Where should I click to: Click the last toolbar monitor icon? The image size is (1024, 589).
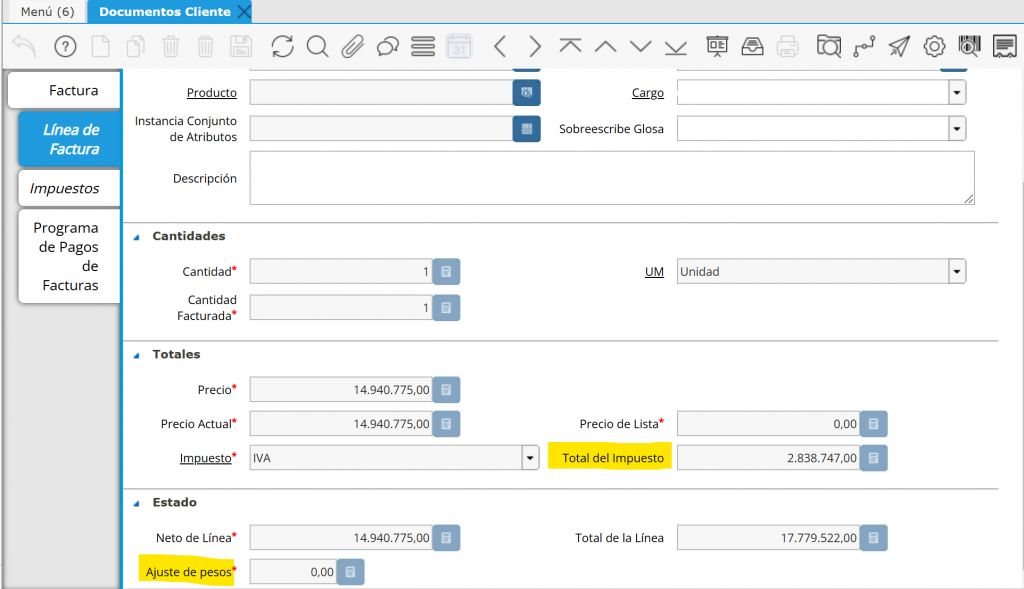tap(1004, 46)
